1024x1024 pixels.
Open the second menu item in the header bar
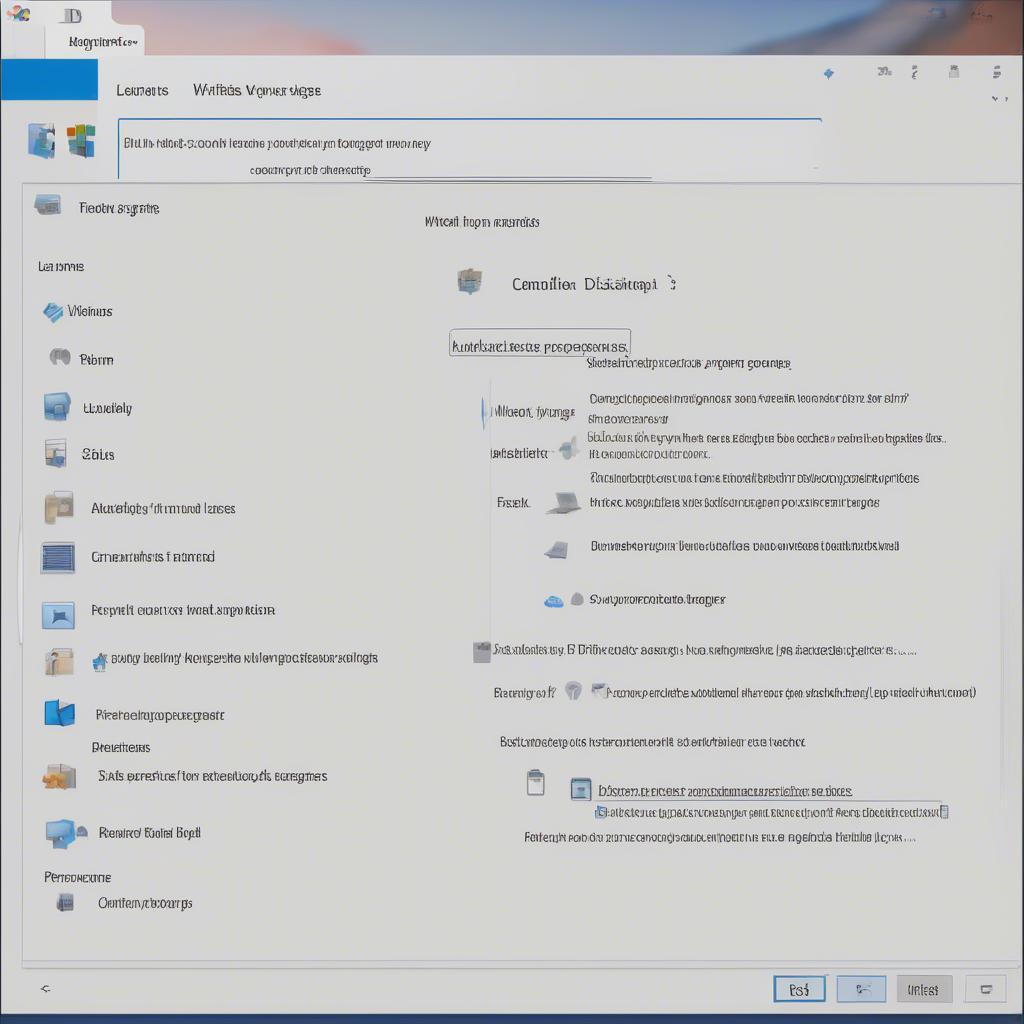(257, 90)
